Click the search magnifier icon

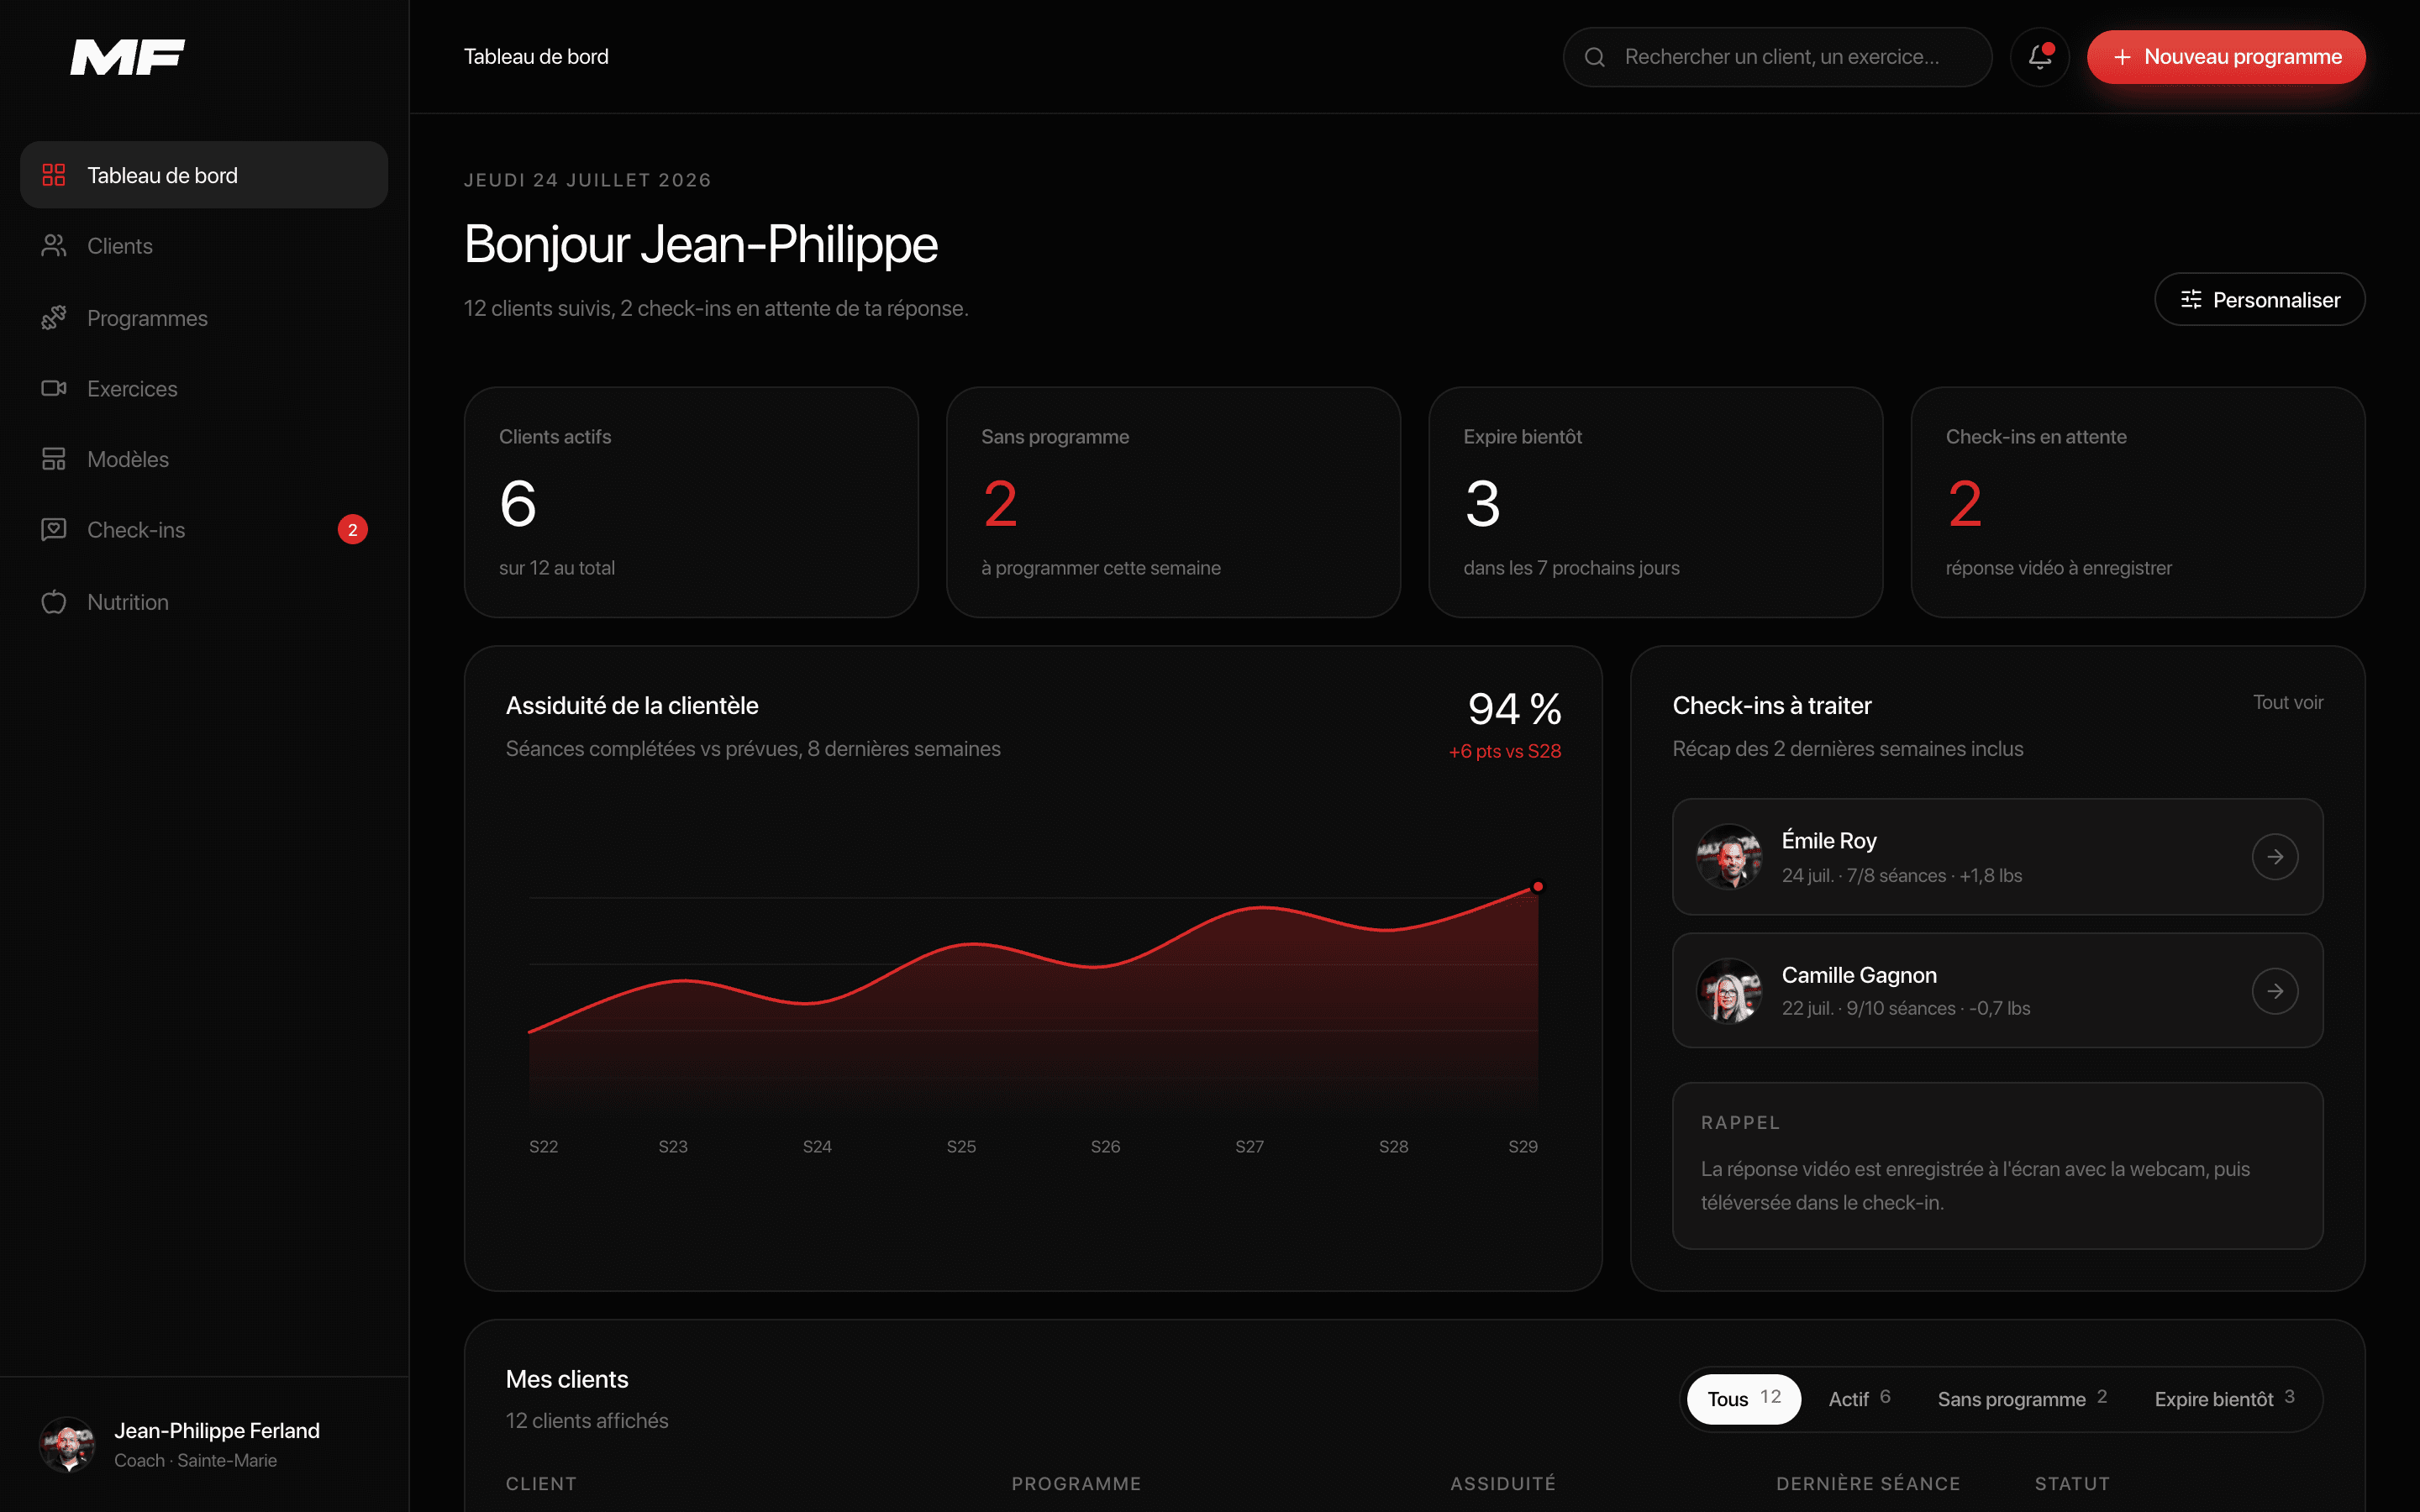[x=1595, y=57]
